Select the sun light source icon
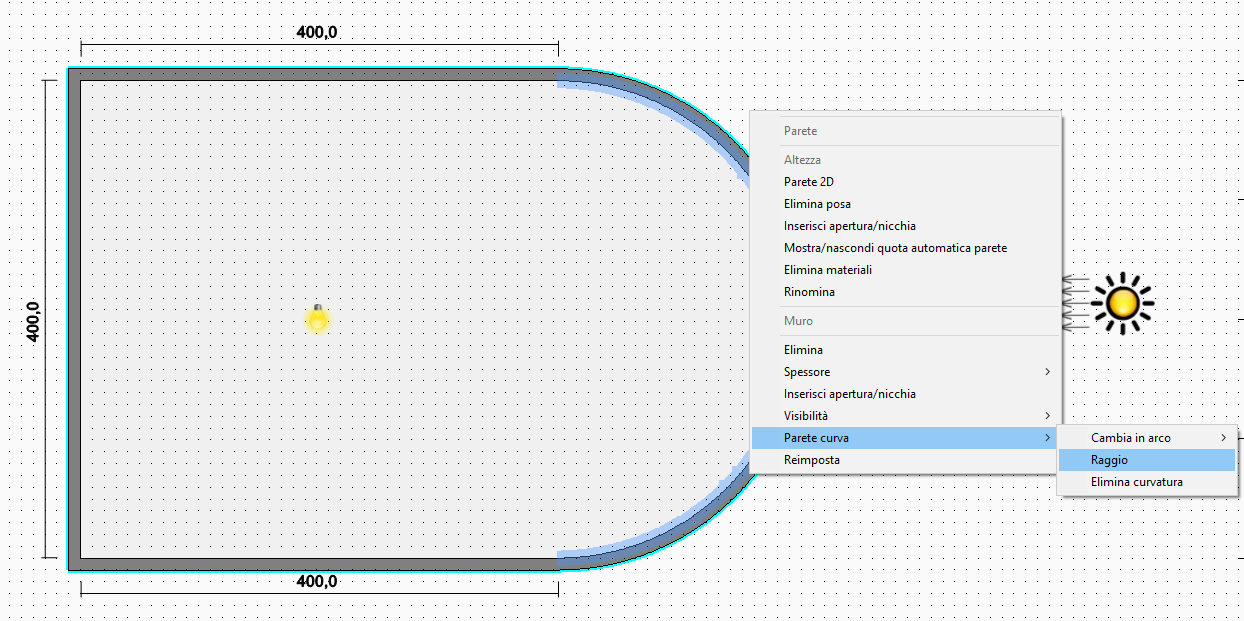Screen dimensions: 1244x621 pos(1122,302)
